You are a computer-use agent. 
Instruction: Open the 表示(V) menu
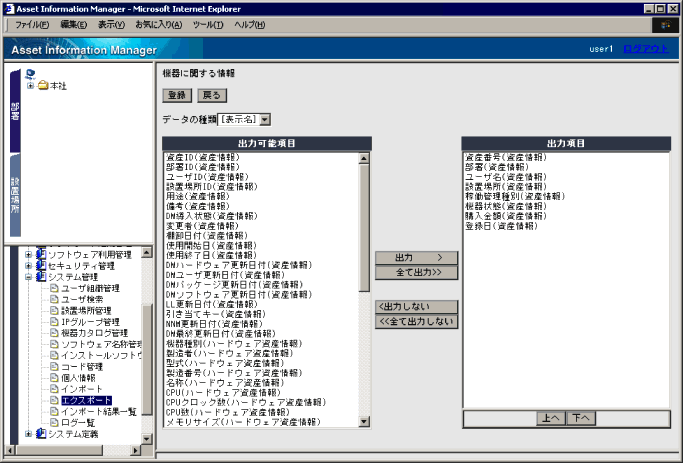tap(111, 25)
